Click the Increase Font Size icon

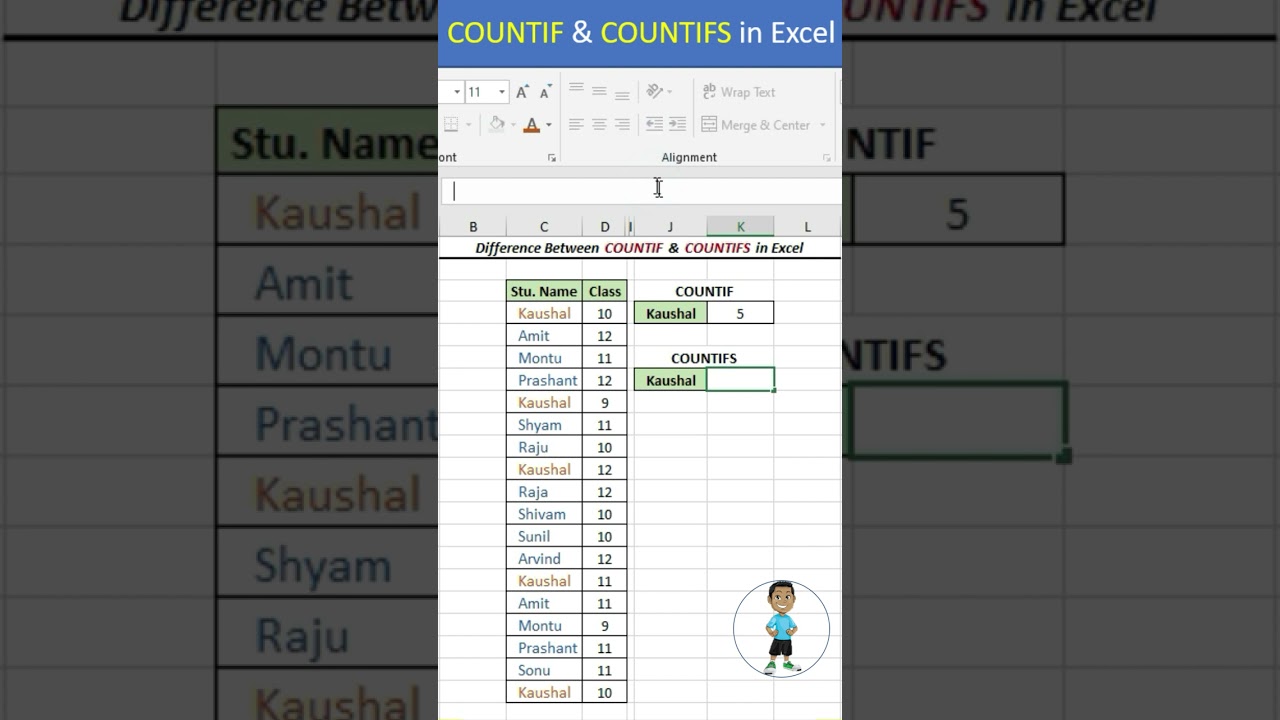[522, 92]
